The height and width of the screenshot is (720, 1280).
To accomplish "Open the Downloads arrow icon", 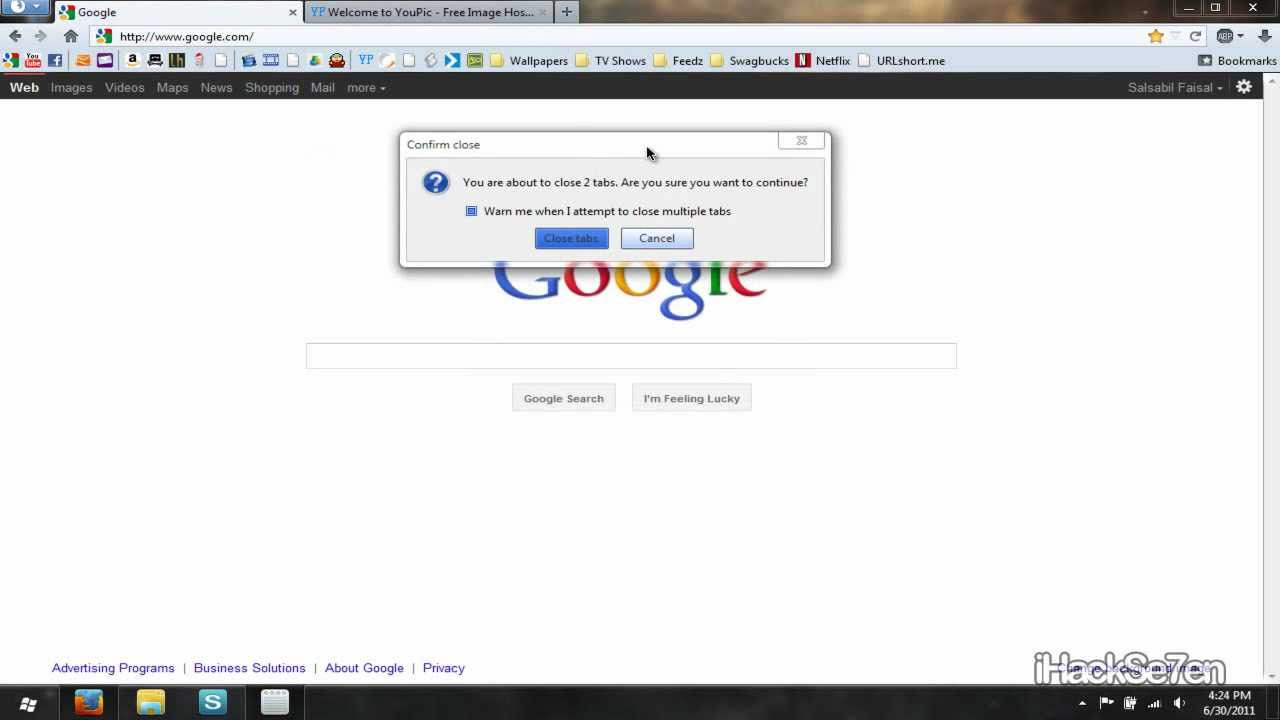I will tap(1265, 36).
